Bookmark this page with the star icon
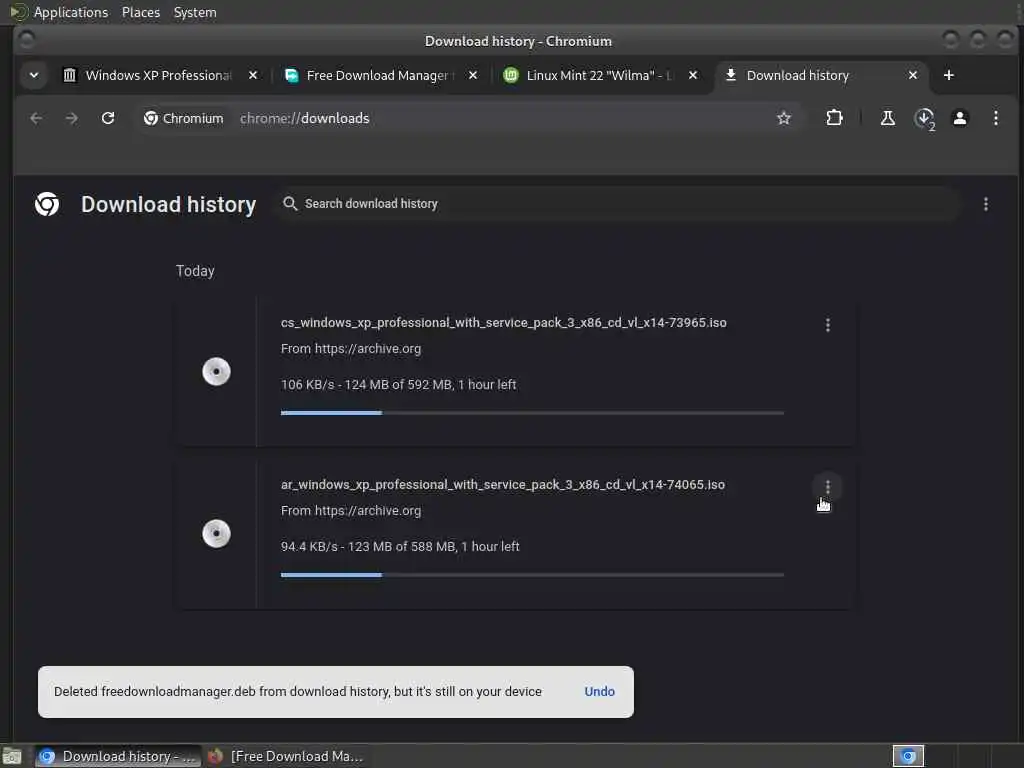 coord(784,118)
